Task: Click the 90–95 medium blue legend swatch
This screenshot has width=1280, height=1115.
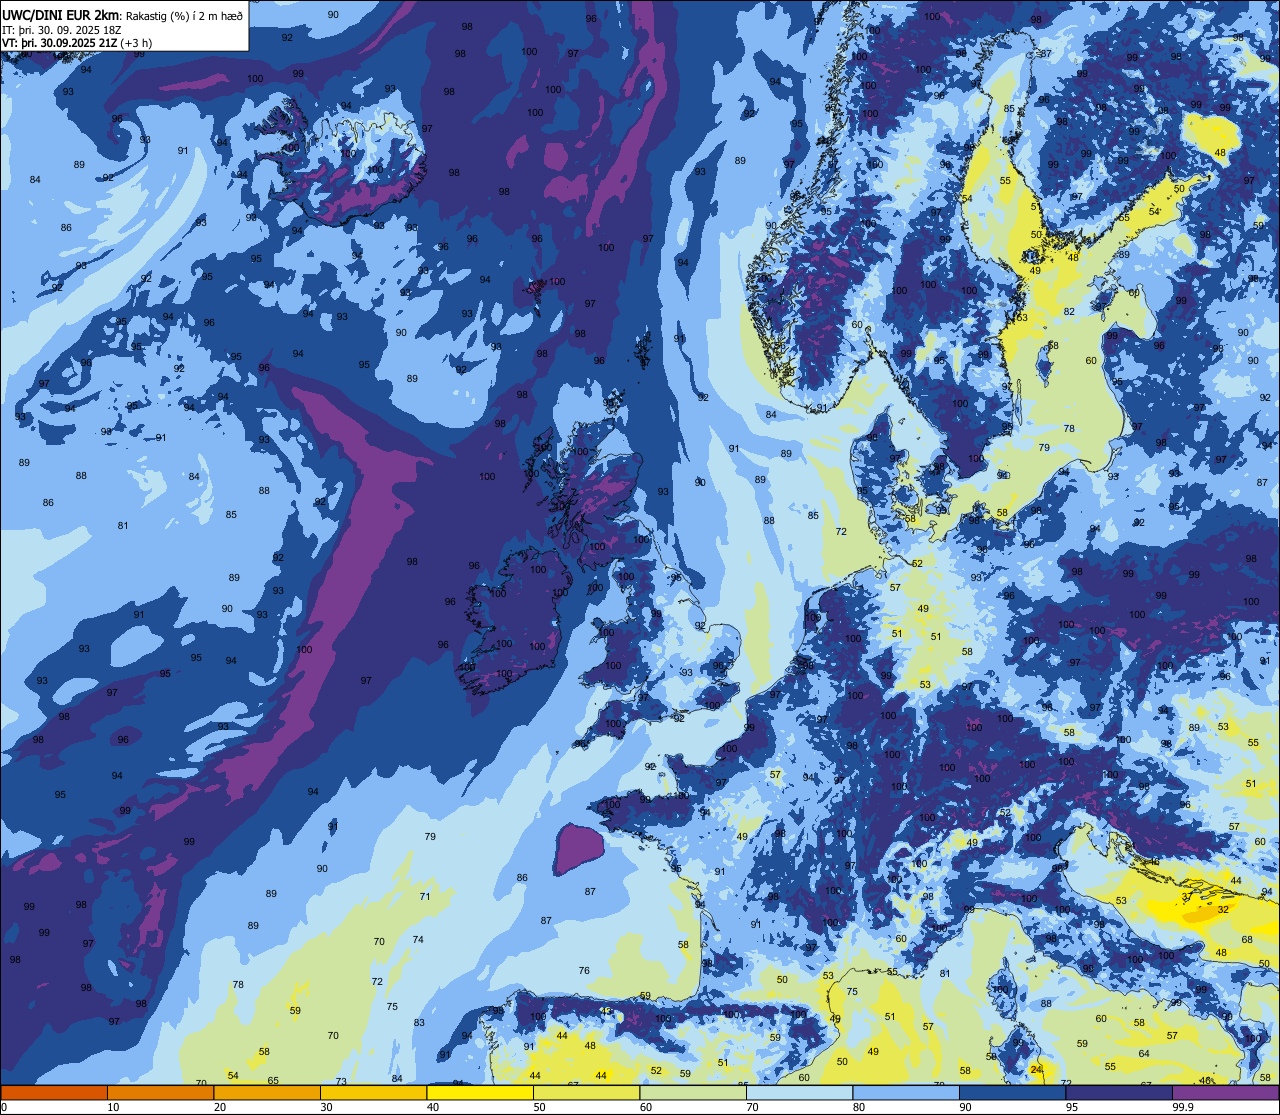Action: click(1012, 1093)
